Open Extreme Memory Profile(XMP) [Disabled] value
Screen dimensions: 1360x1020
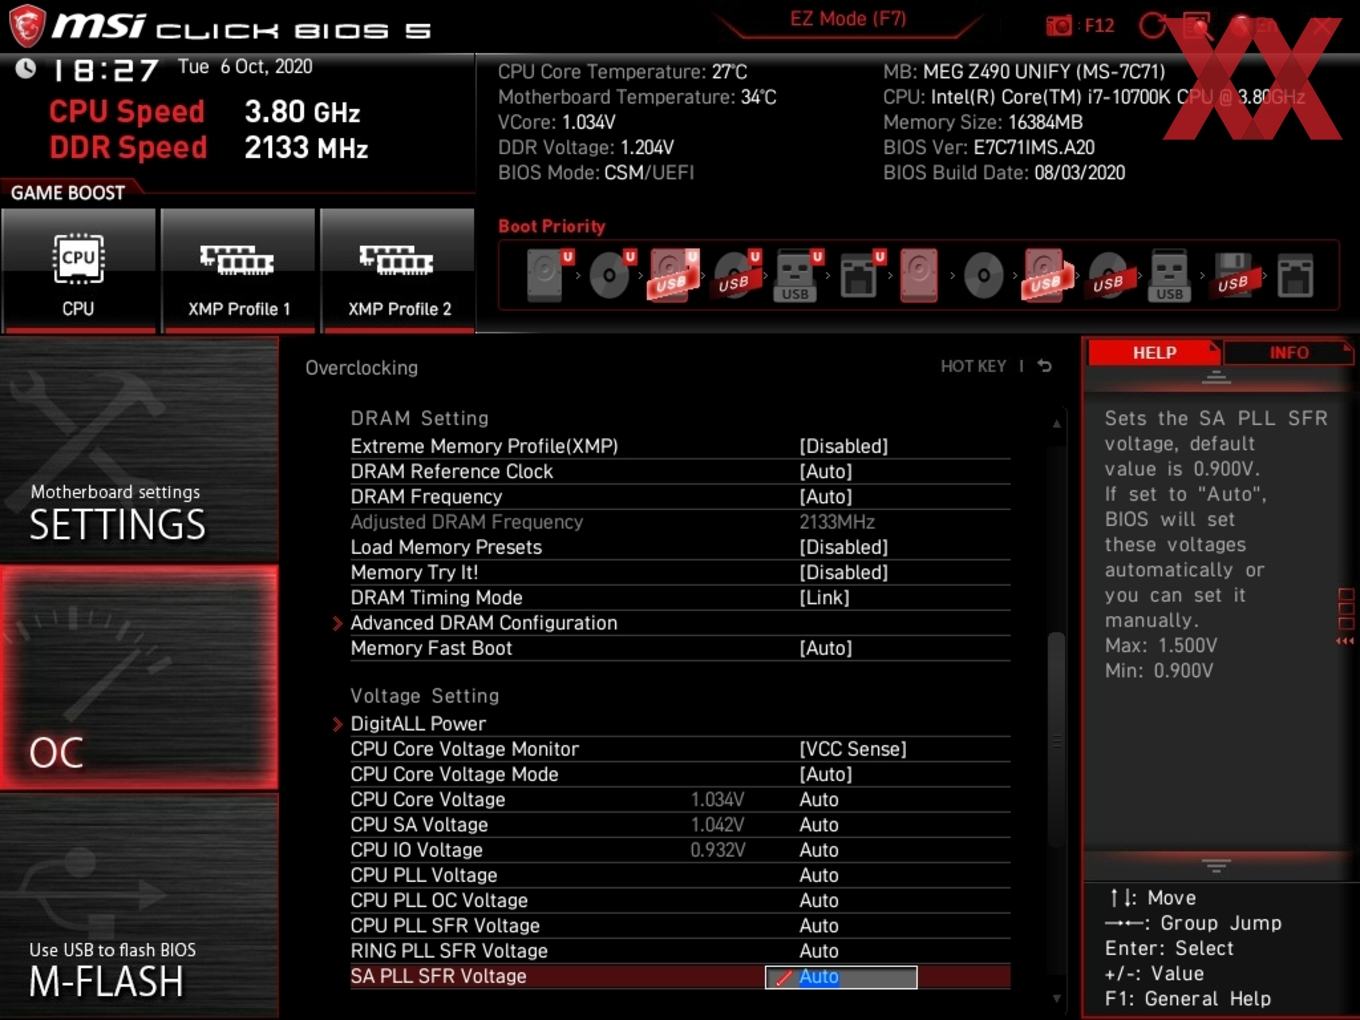(843, 446)
